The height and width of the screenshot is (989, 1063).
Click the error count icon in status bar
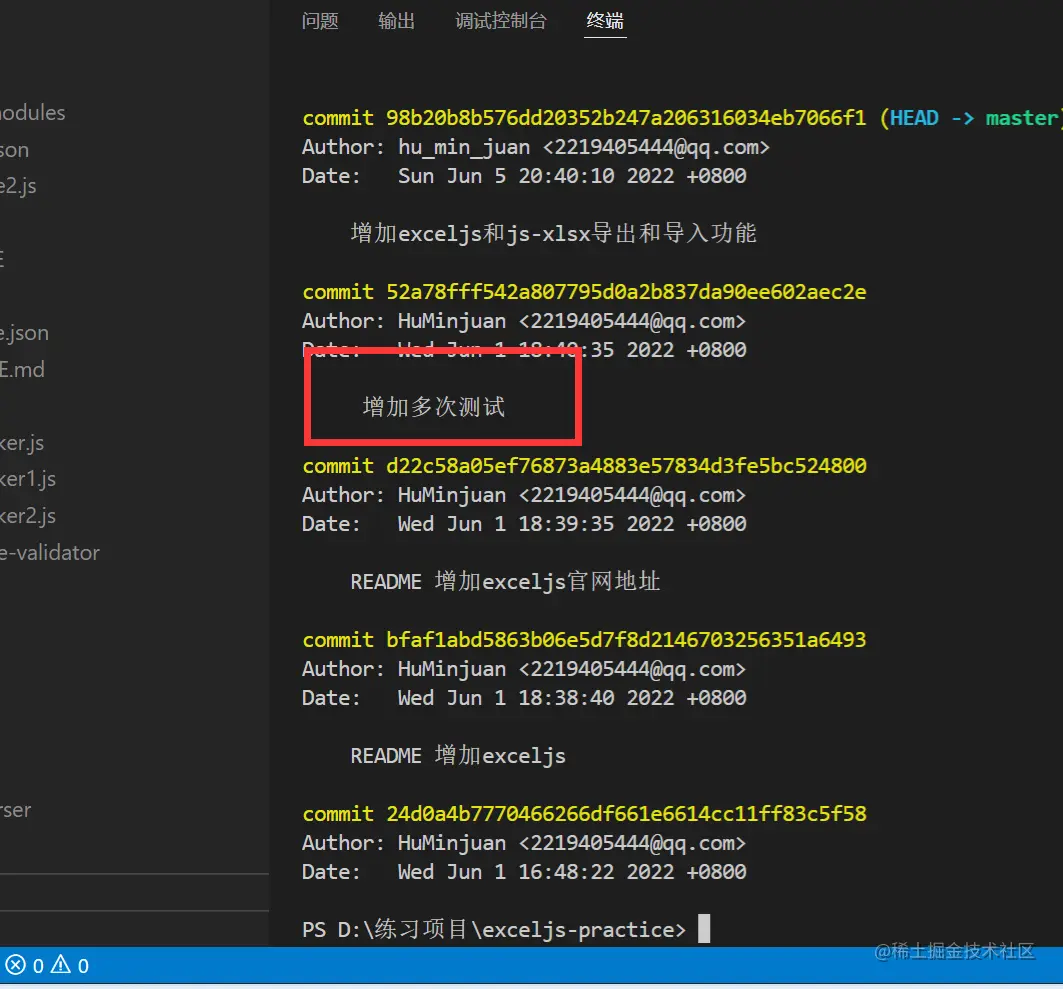[16, 965]
